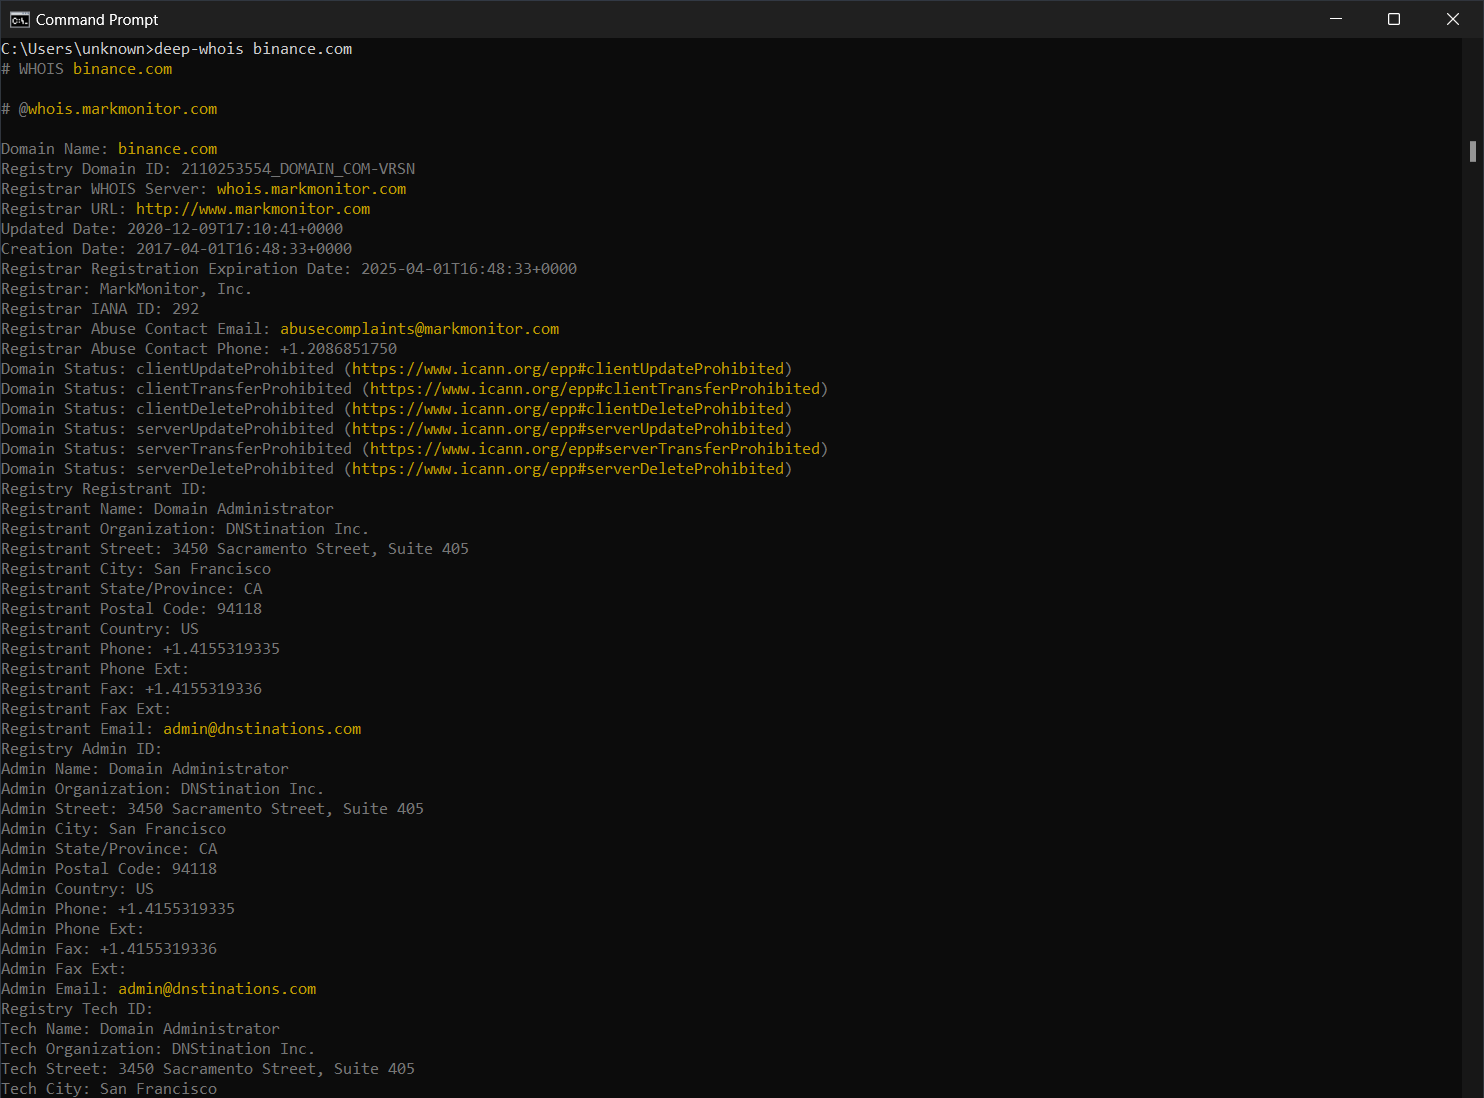Viewport: 1484px width, 1098px height.
Task: Click the Admin Email admin@dnstinations.com link
Action: click(217, 988)
